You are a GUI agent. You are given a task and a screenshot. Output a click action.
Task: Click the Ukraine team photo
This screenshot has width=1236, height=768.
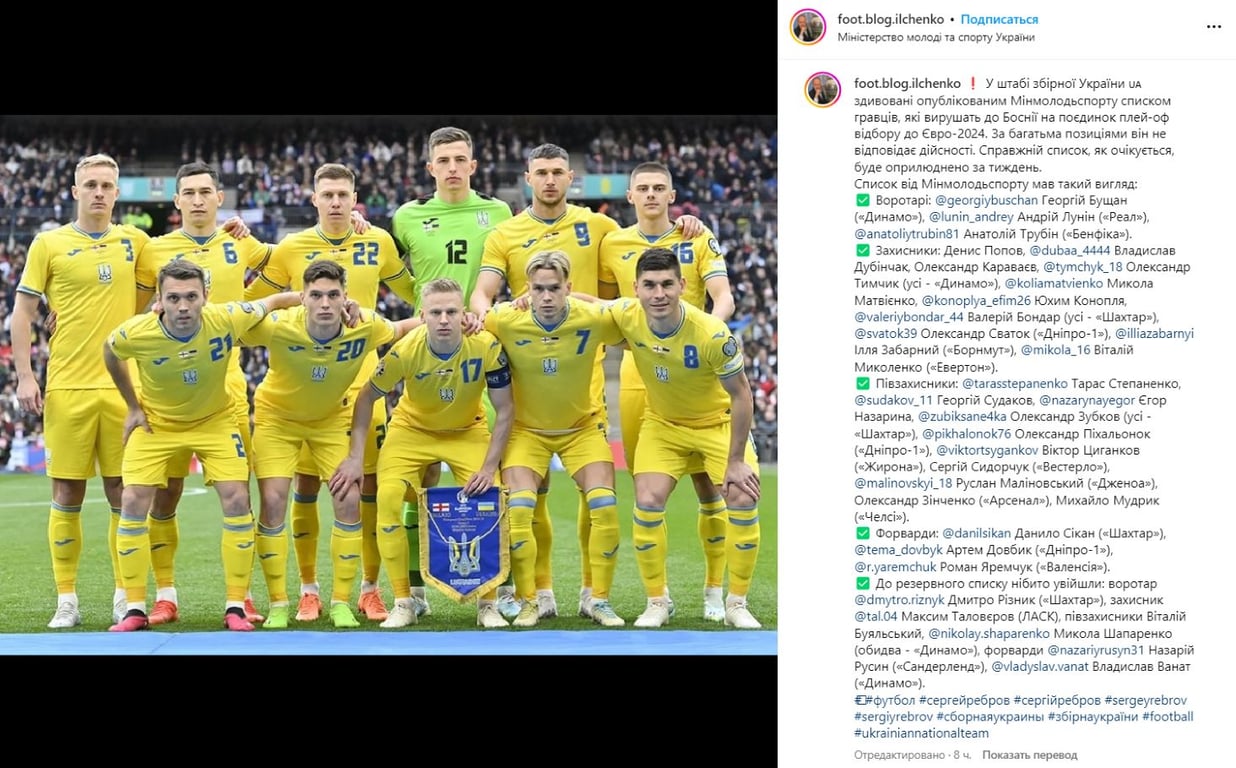click(388, 384)
